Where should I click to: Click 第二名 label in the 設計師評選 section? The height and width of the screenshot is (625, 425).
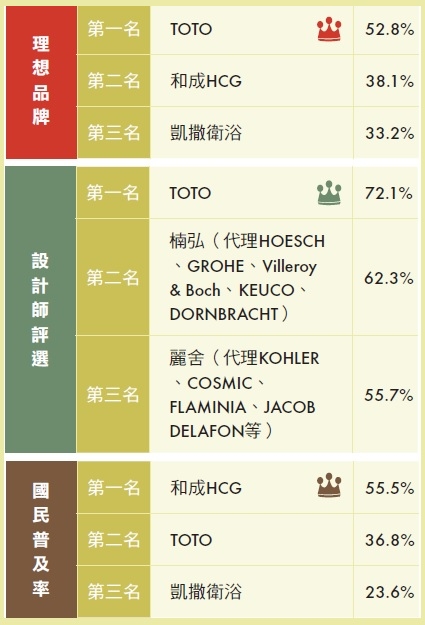coord(113,277)
